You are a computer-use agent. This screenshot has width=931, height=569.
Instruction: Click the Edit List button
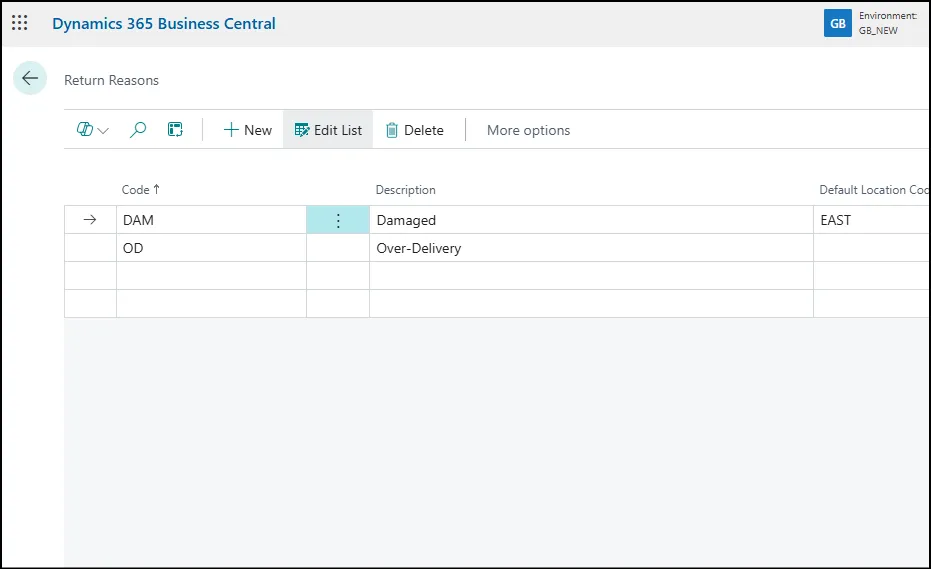click(x=328, y=130)
